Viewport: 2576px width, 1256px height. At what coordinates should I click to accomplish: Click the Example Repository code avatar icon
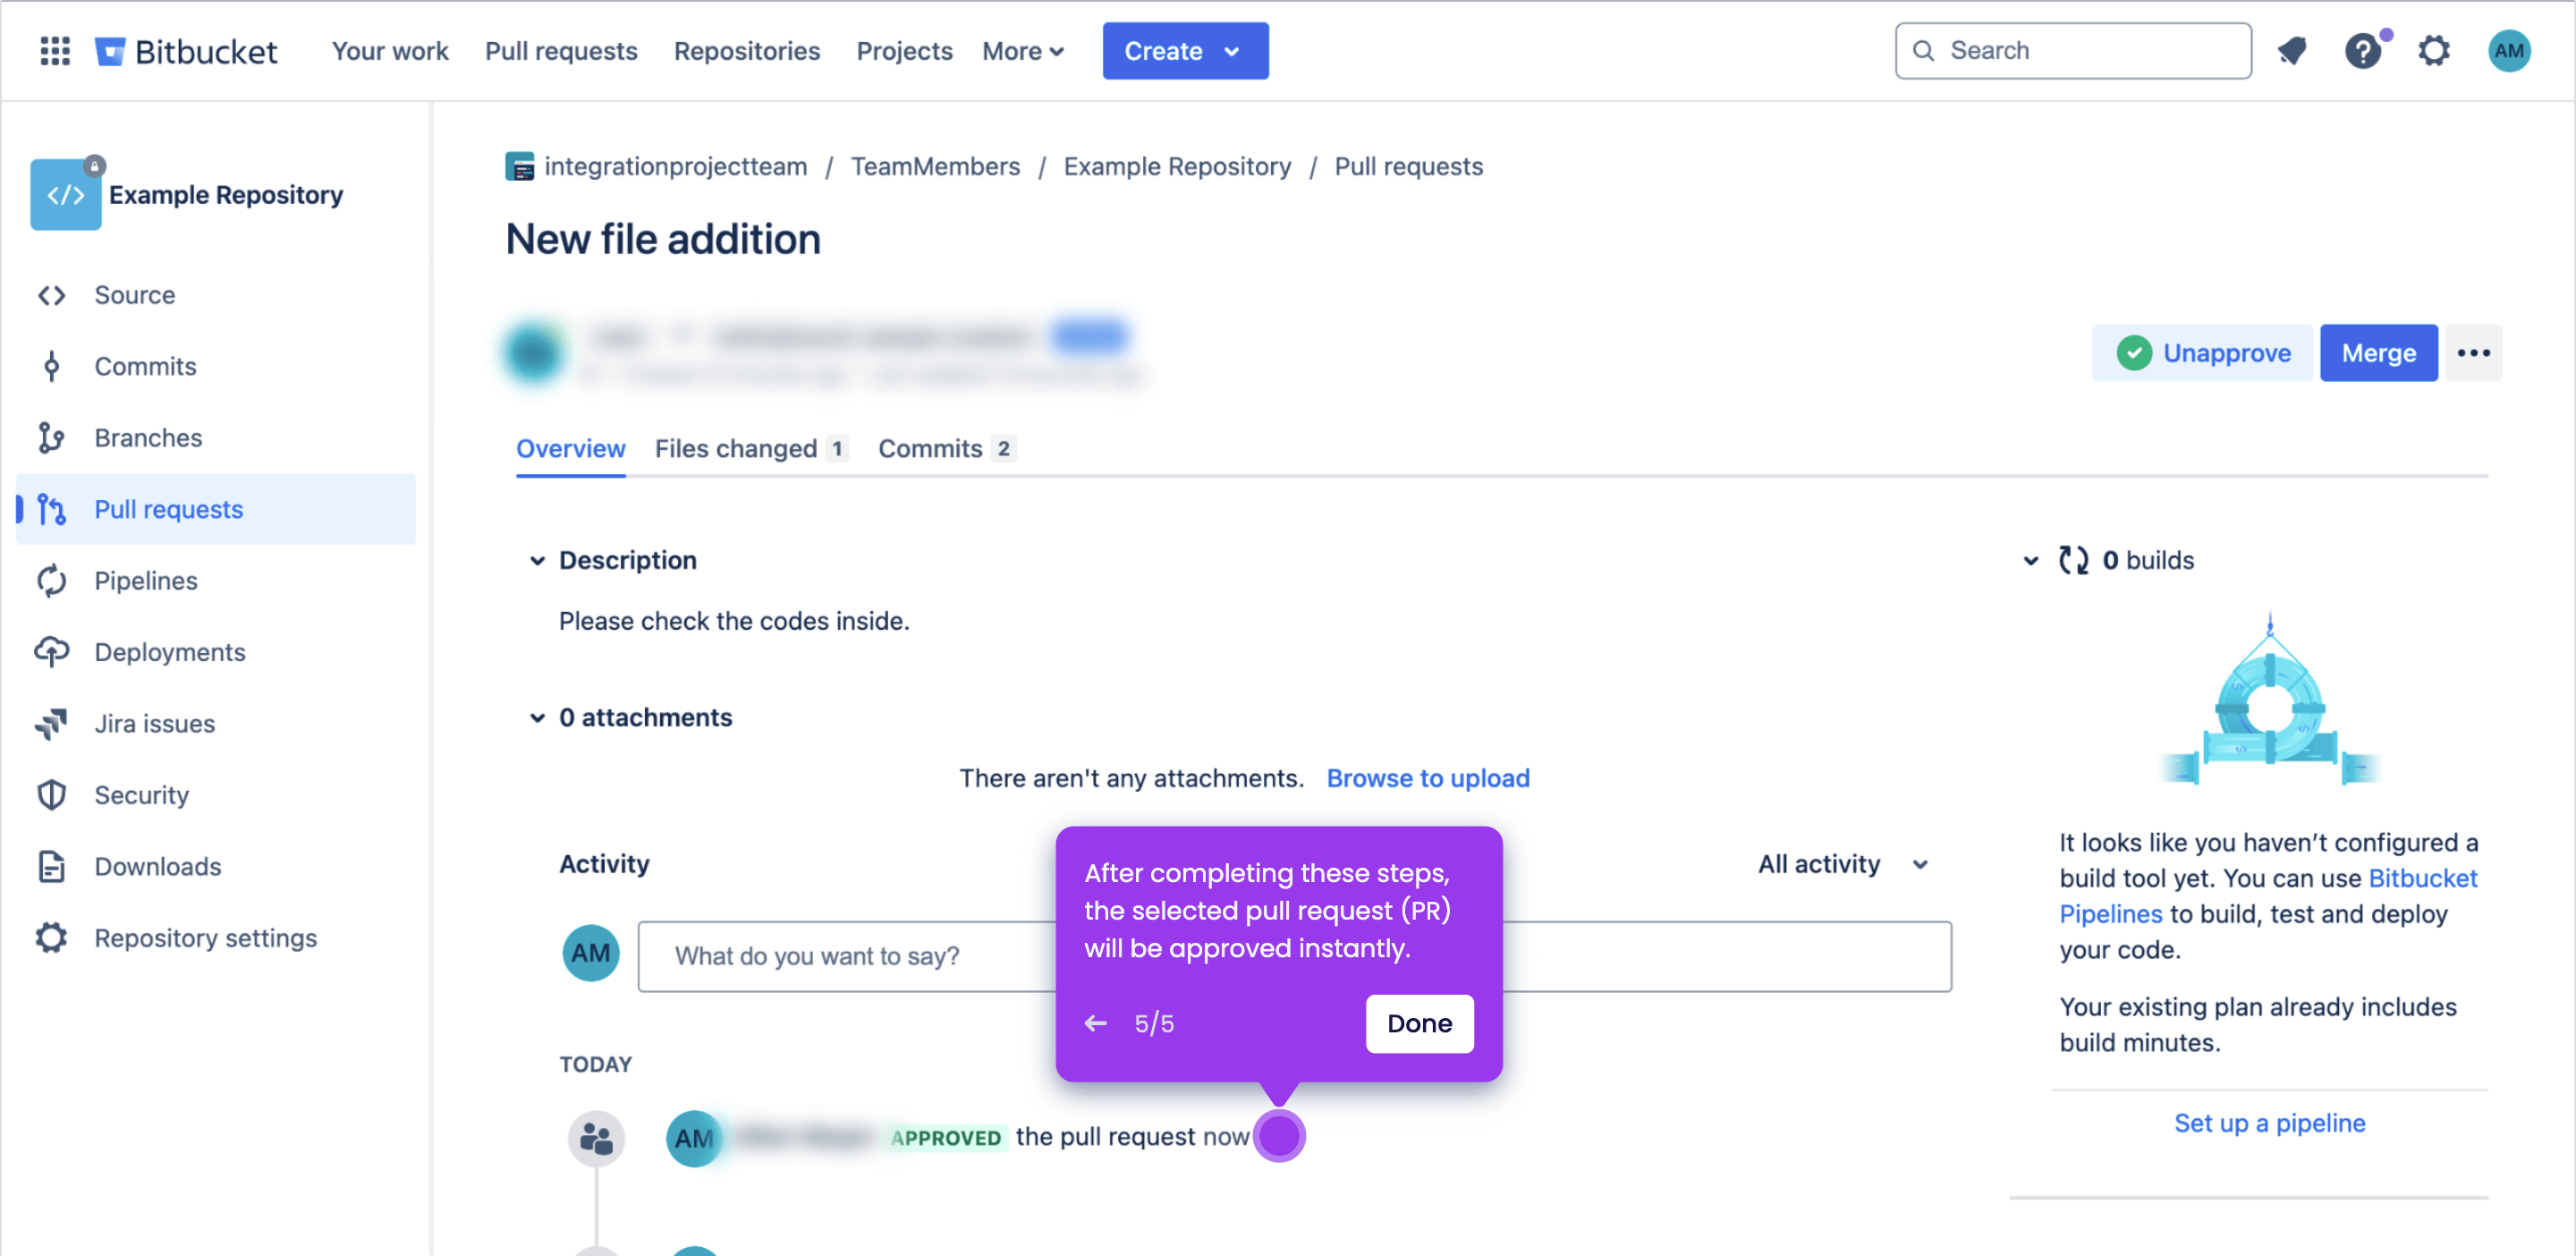tap(66, 195)
